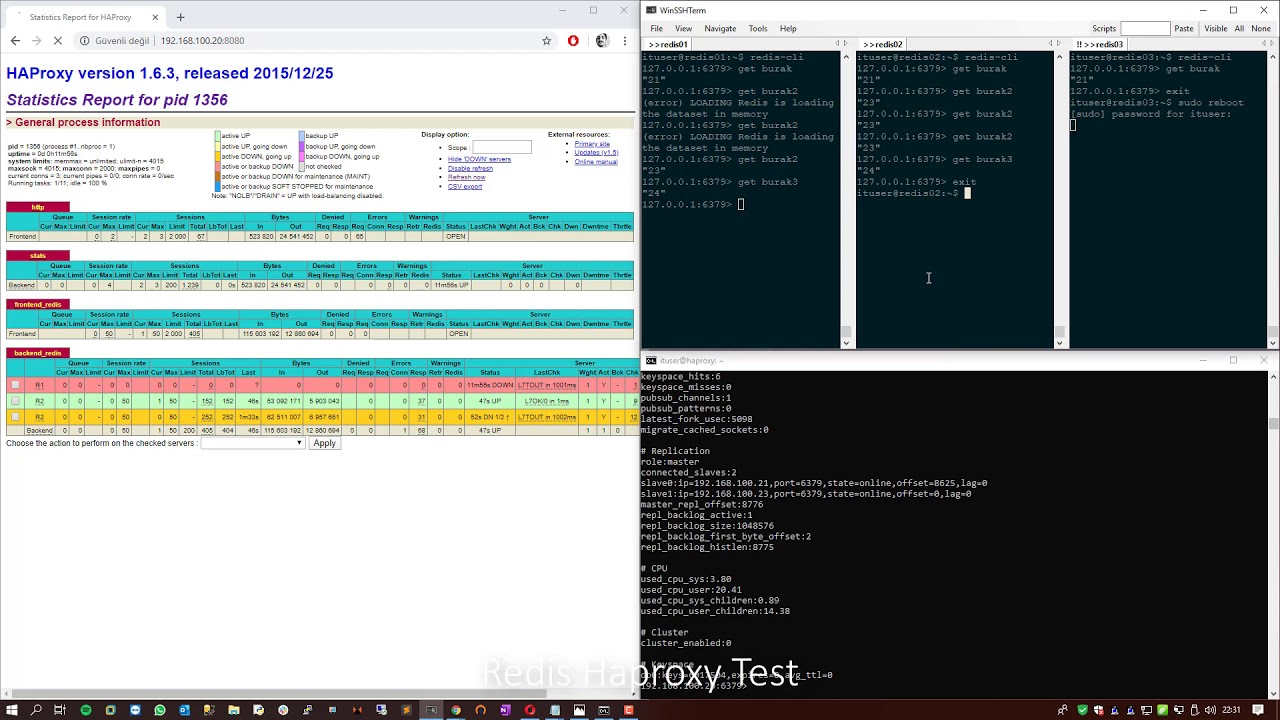Click the active DOWN, going up swatch
Screen dimensions: 1280x720
click(217, 157)
